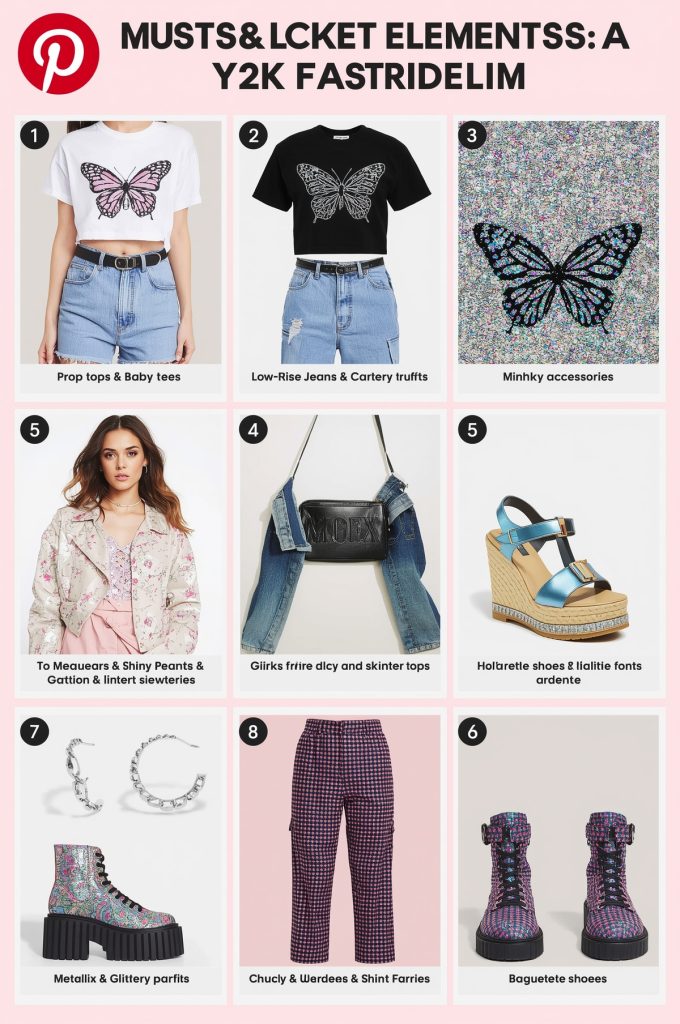680x1024 pixels.
Task: Click the 'Minhky accessories' caption
Action: coord(558,377)
